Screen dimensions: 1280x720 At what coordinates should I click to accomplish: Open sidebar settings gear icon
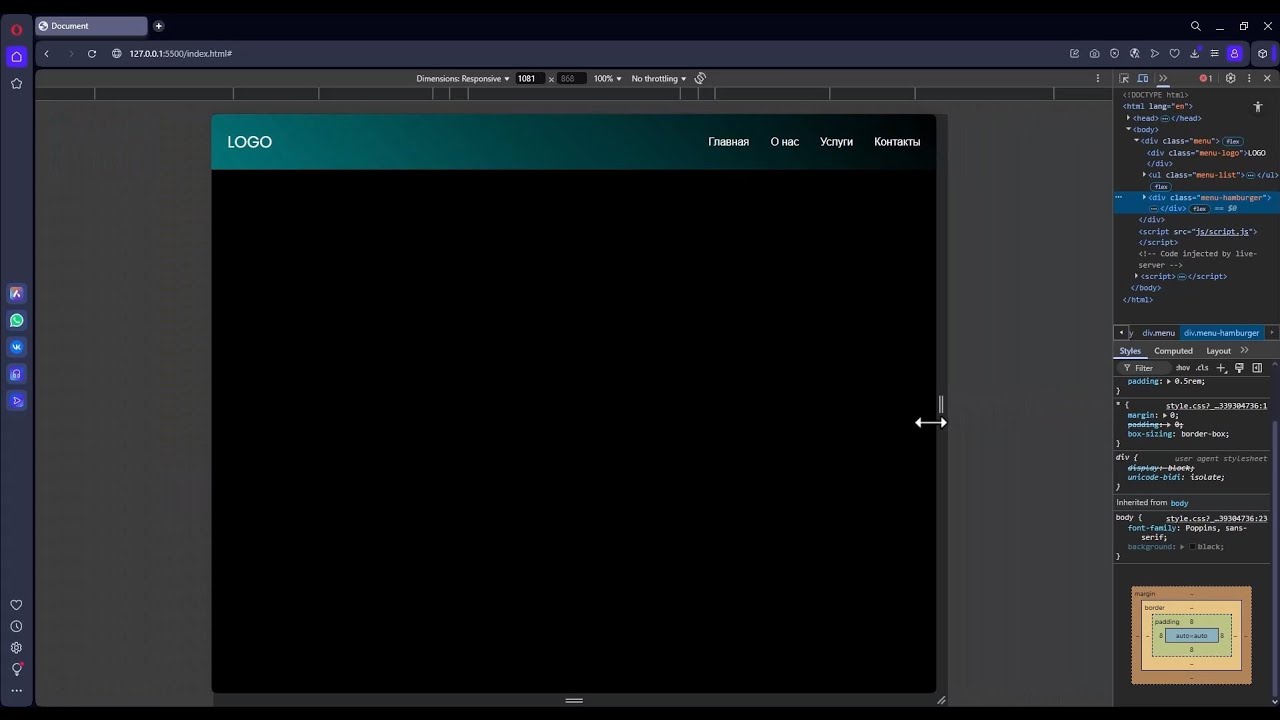click(x=16, y=648)
